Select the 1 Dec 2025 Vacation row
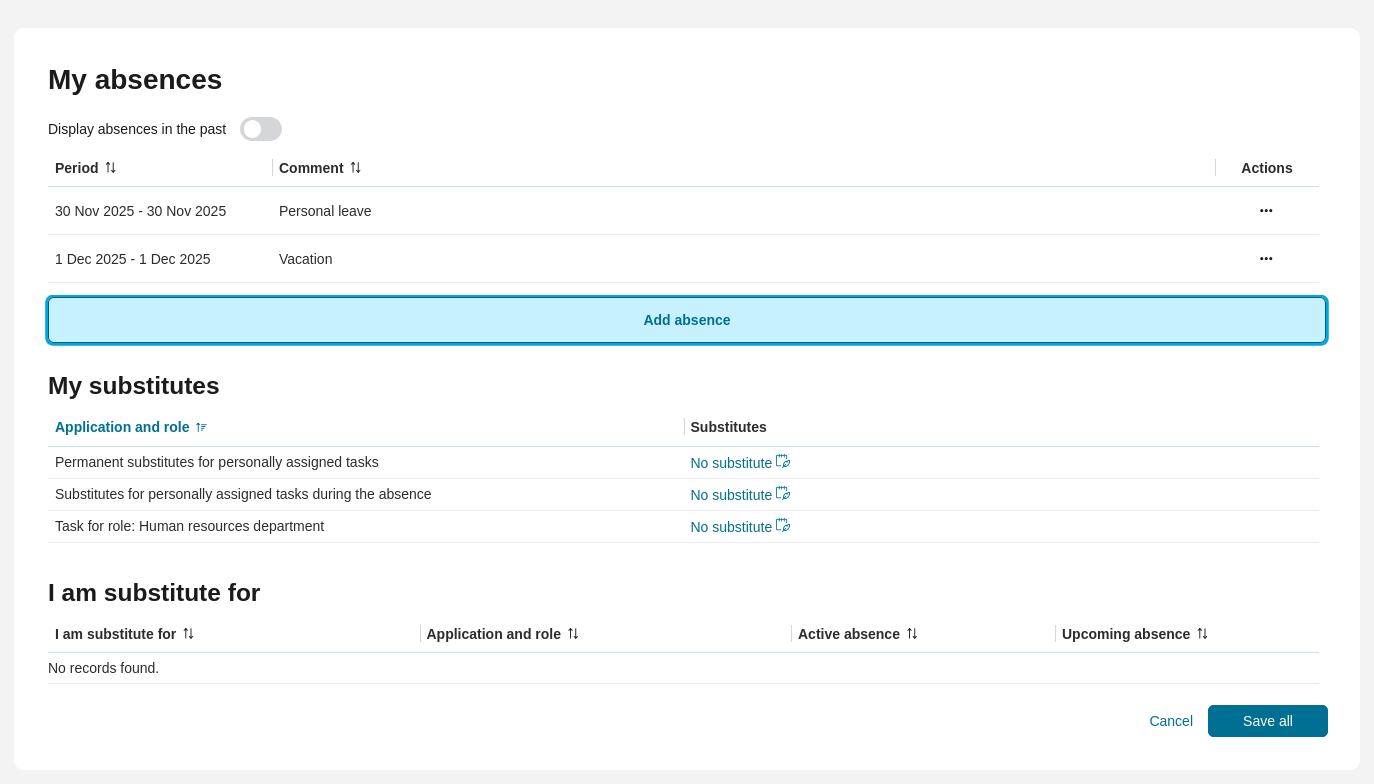Image resolution: width=1374 pixels, height=784 pixels. 133,259
